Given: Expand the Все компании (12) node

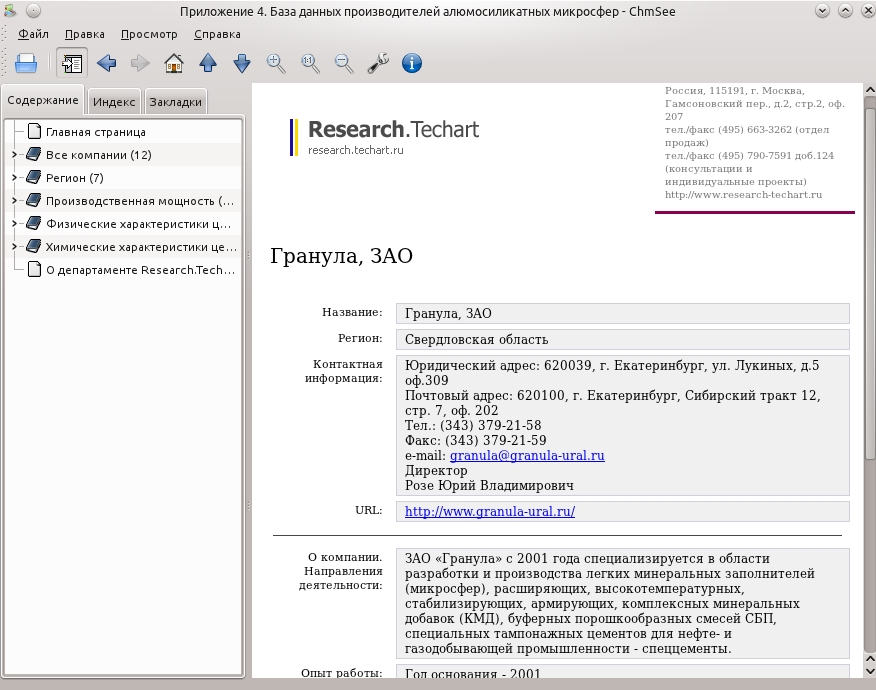Looking at the screenshot, I should pyautogui.click(x=15, y=155).
